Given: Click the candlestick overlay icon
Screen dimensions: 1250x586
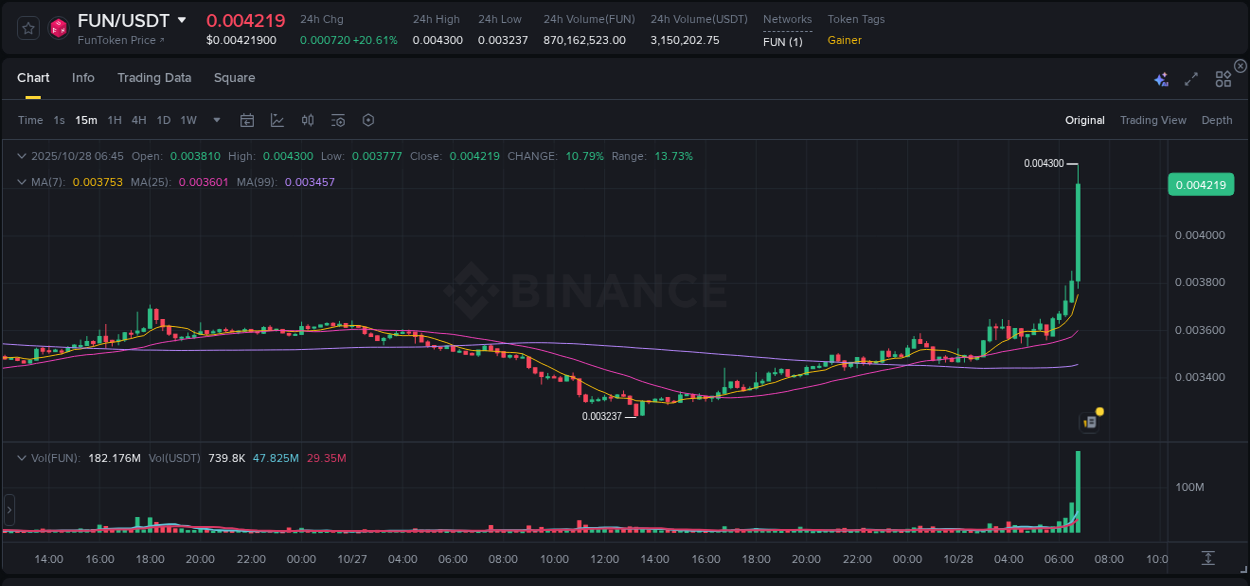Looking at the screenshot, I should coord(307,120).
